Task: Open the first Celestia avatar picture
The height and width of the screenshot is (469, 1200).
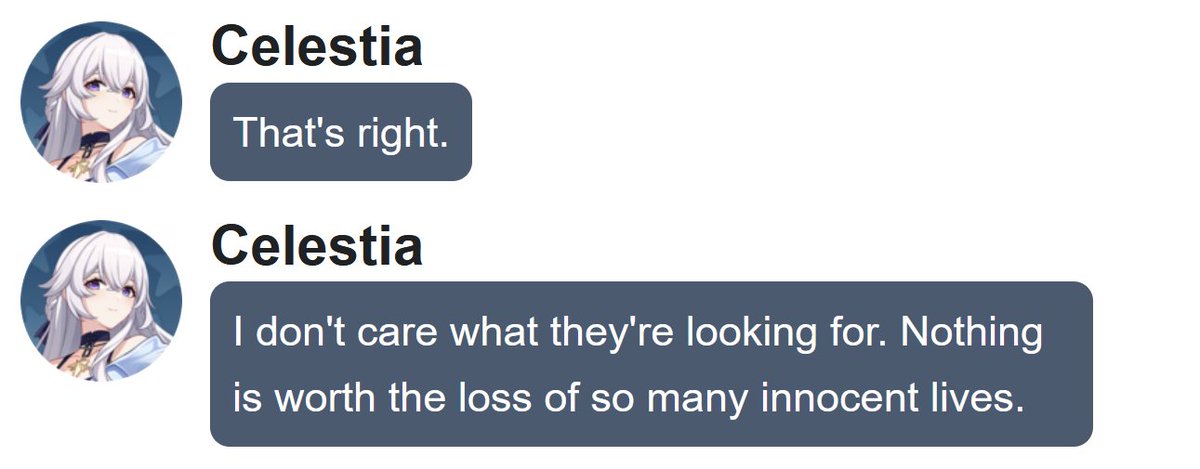Action: [x=101, y=102]
